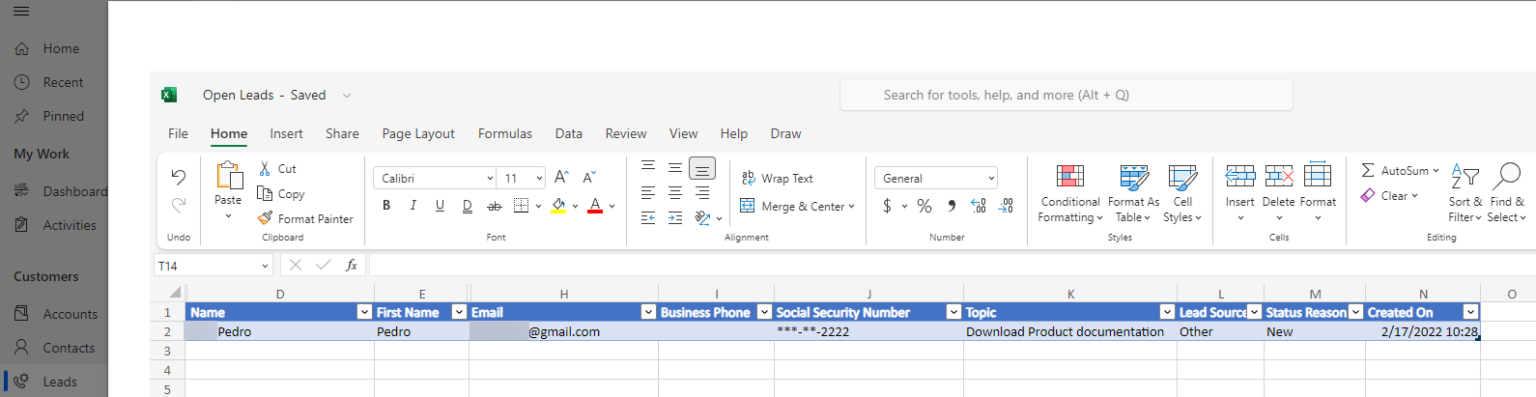Open the Topic column filter dropdown

point(1168,312)
